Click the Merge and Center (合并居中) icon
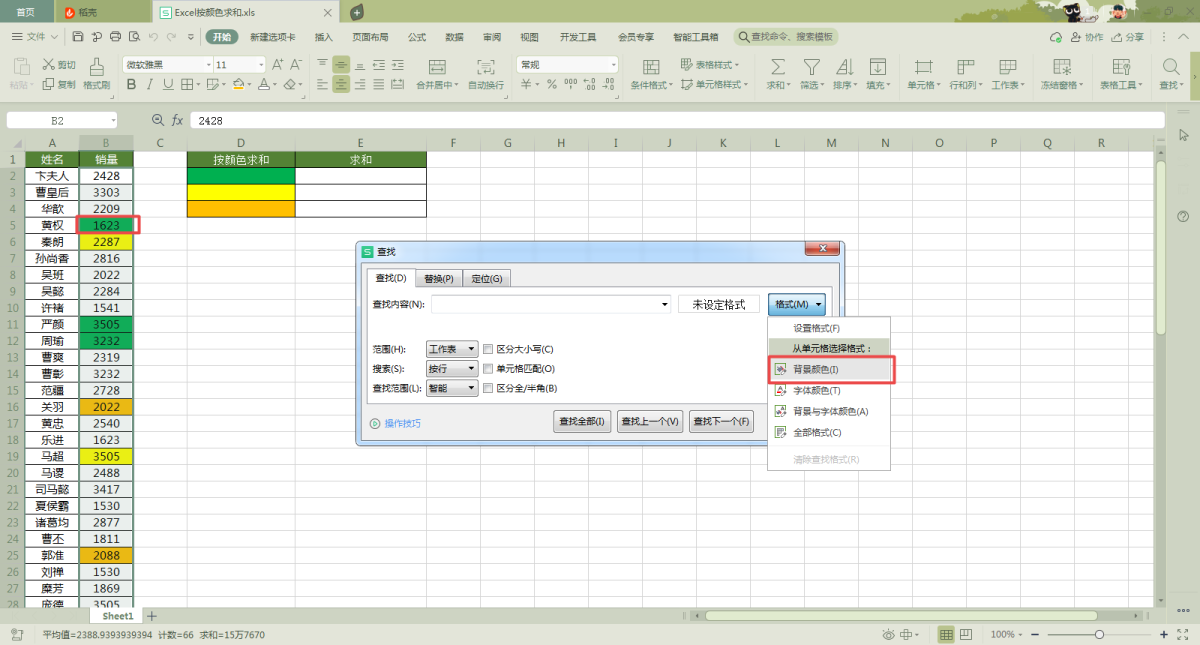1200x645 pixels. point(436,67)
